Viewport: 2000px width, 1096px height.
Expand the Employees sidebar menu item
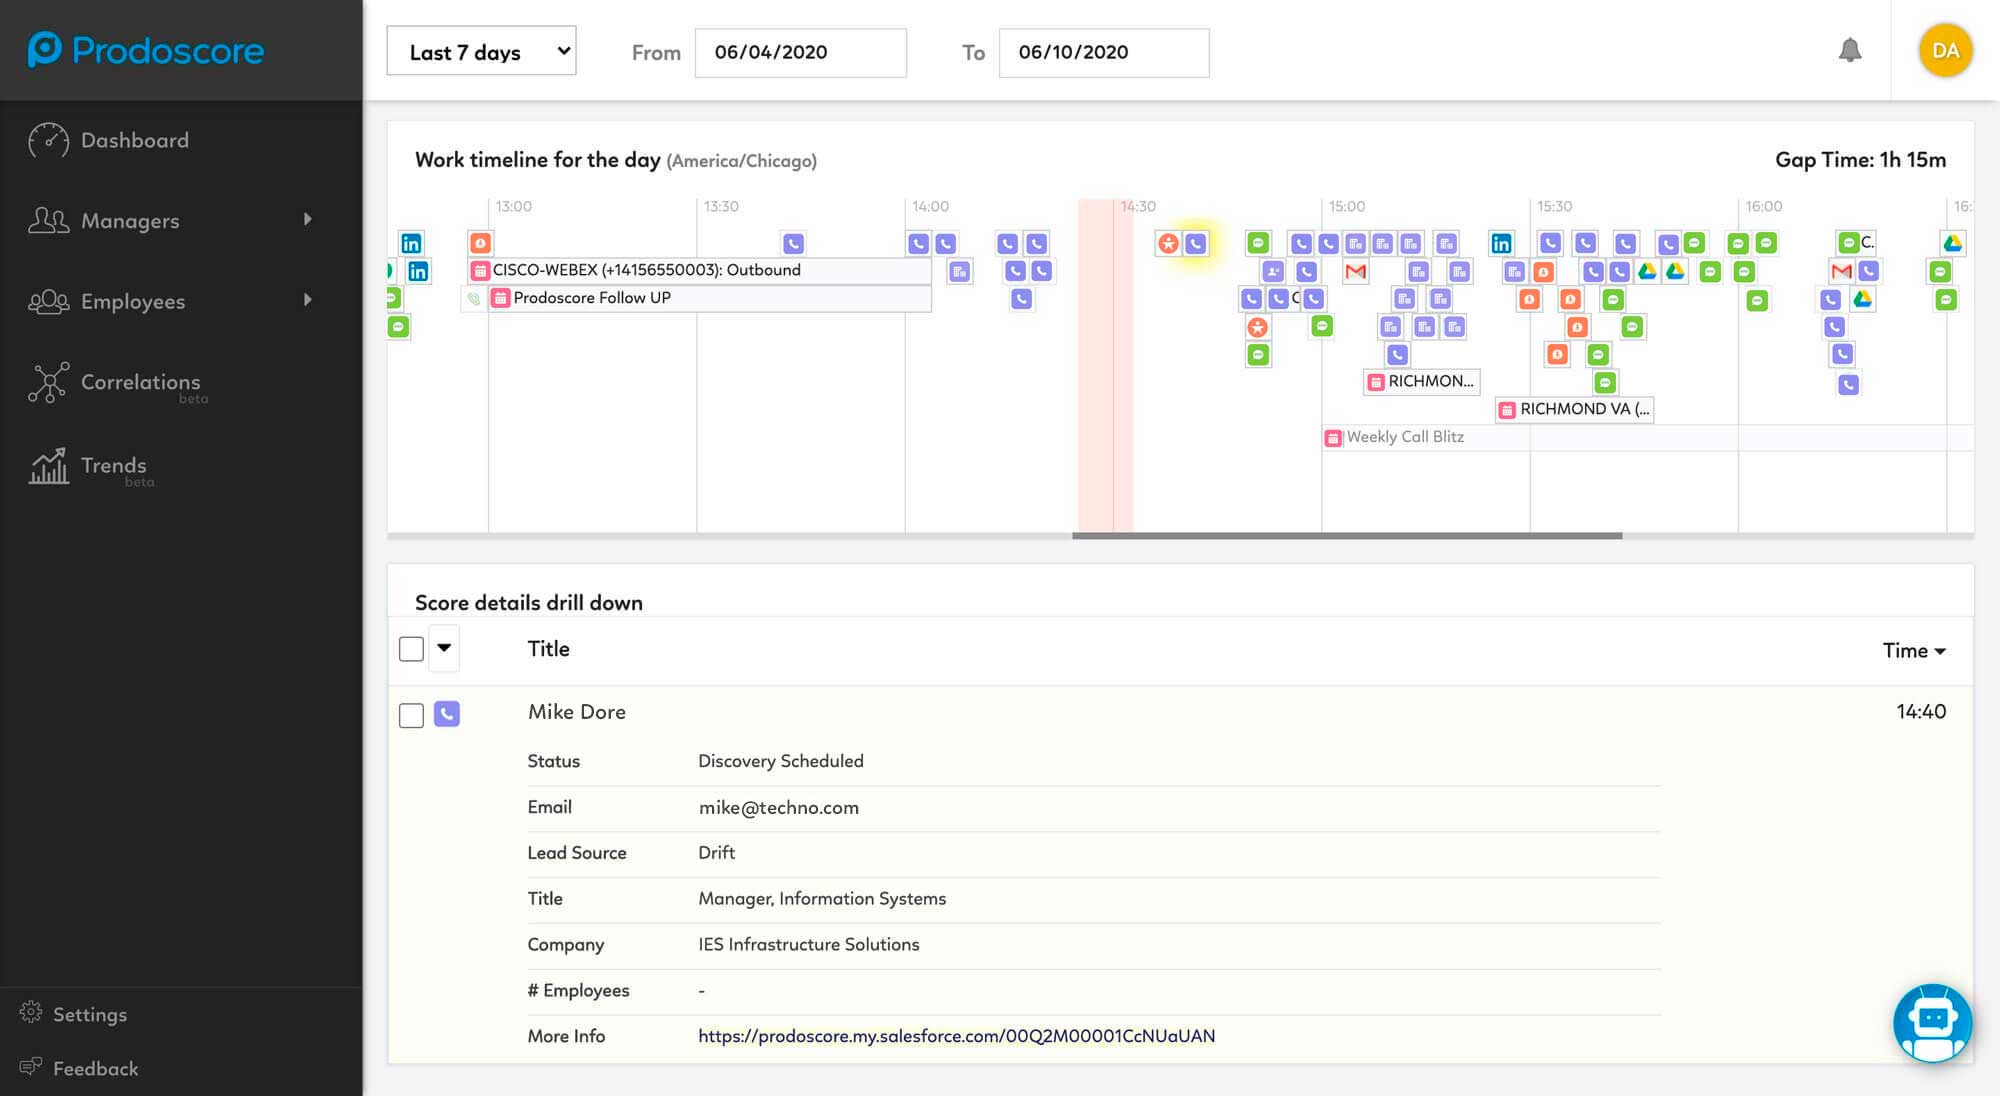(x=305, y=300)
